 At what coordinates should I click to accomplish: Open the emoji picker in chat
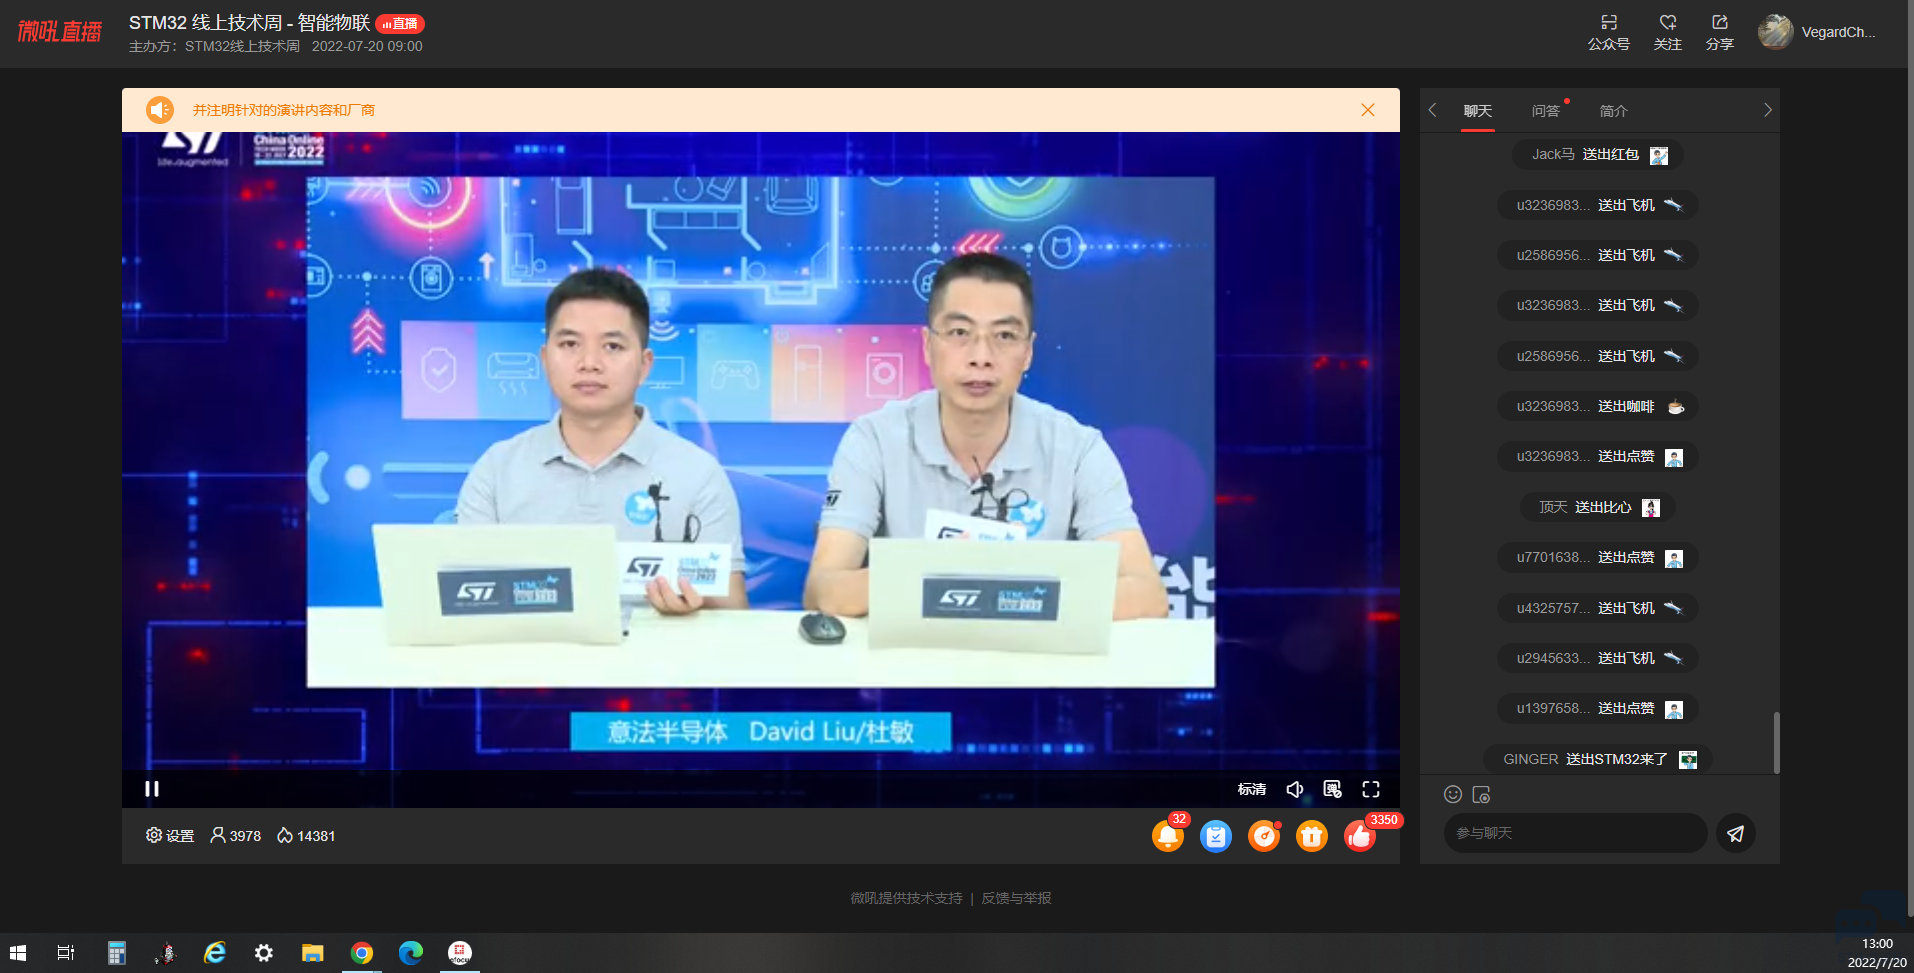tap(1453, 794)
